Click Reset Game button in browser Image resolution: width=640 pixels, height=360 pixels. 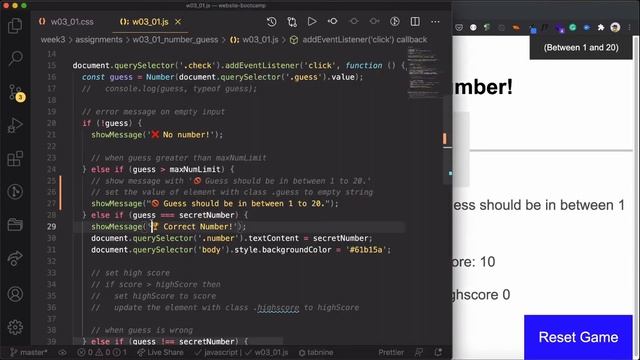click(578, 337)
